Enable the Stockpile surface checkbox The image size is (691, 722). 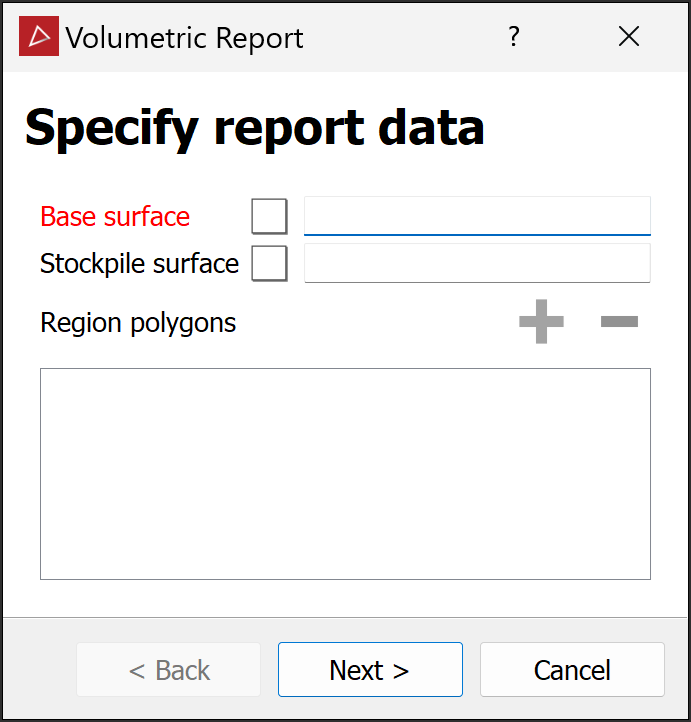point(269,264)
